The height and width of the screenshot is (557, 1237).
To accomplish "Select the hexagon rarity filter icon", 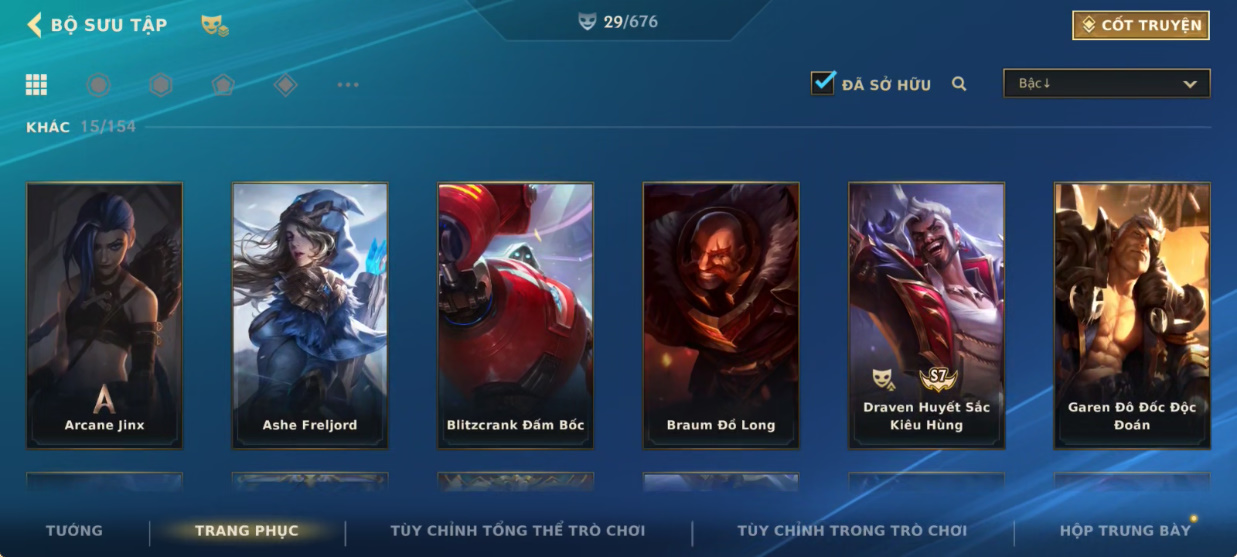I will (x=160, y=85).
